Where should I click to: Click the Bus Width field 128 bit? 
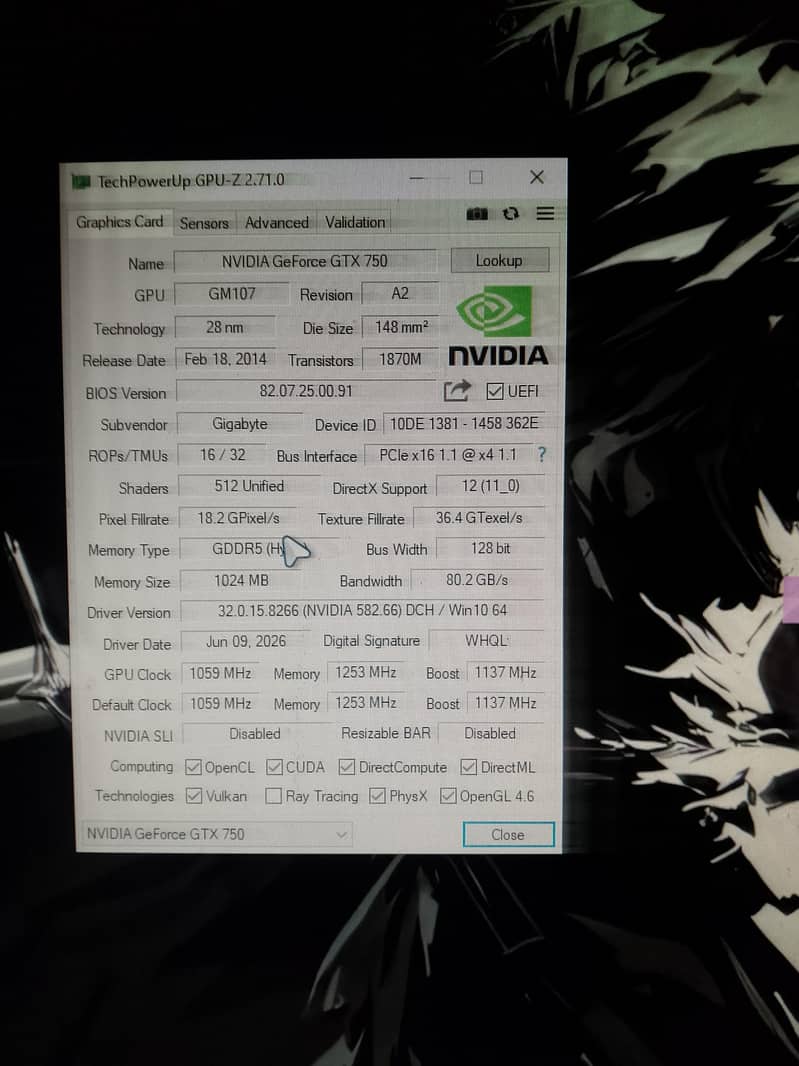click(x=490, y=549)
